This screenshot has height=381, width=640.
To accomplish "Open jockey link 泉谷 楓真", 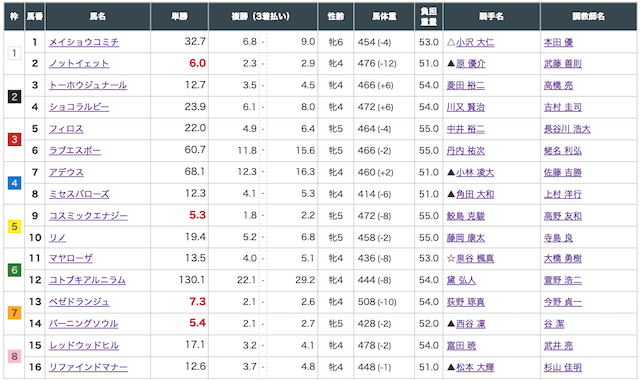I will point(475,258).
